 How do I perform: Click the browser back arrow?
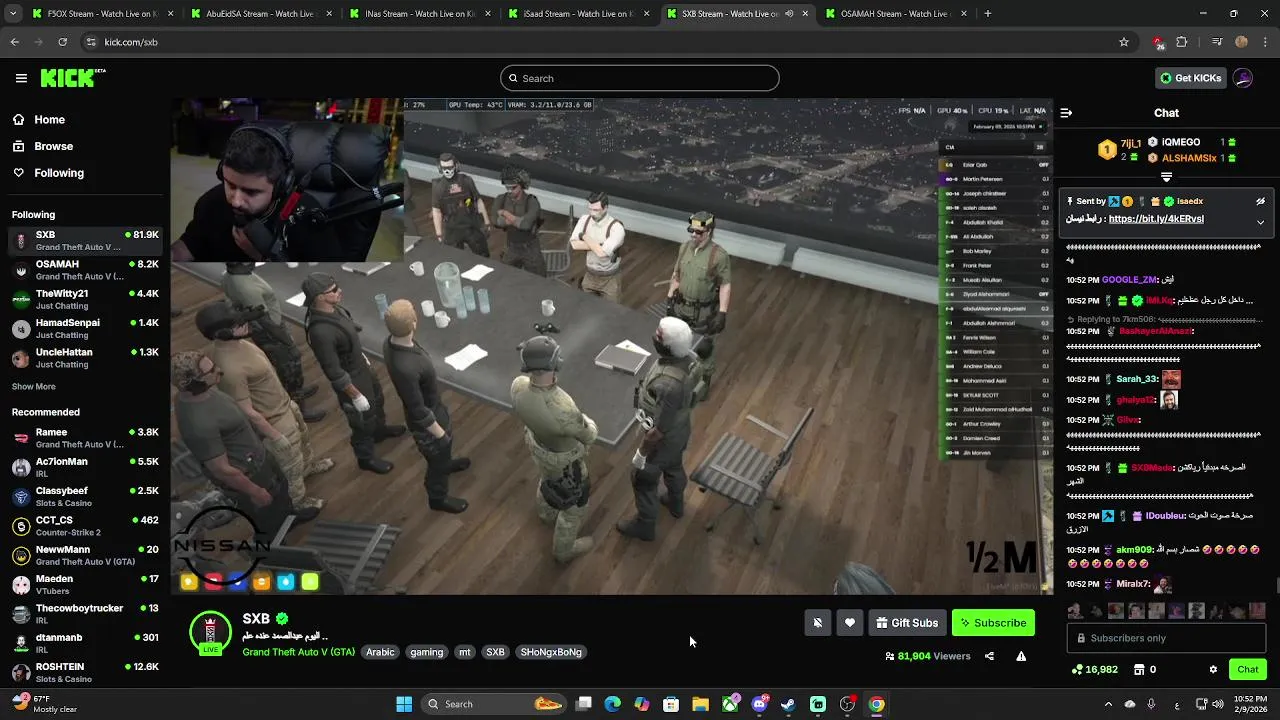[x=14, y=42]
